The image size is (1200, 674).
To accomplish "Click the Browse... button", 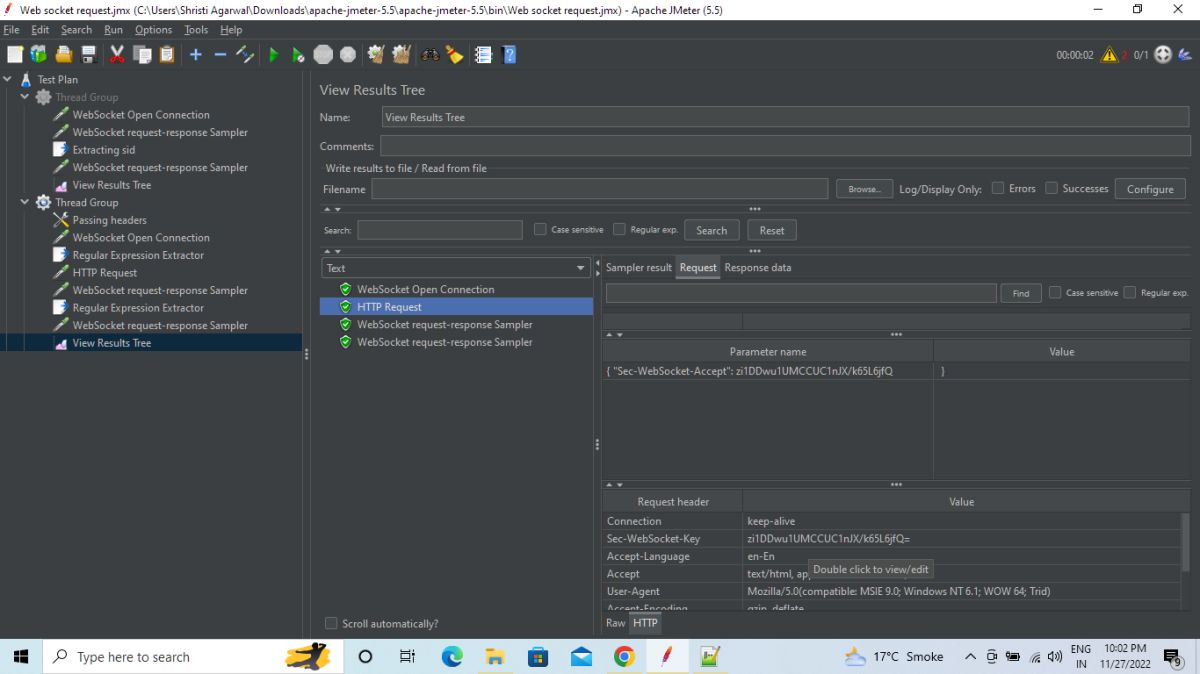I will pyautogui.click(x=863, y=189).
